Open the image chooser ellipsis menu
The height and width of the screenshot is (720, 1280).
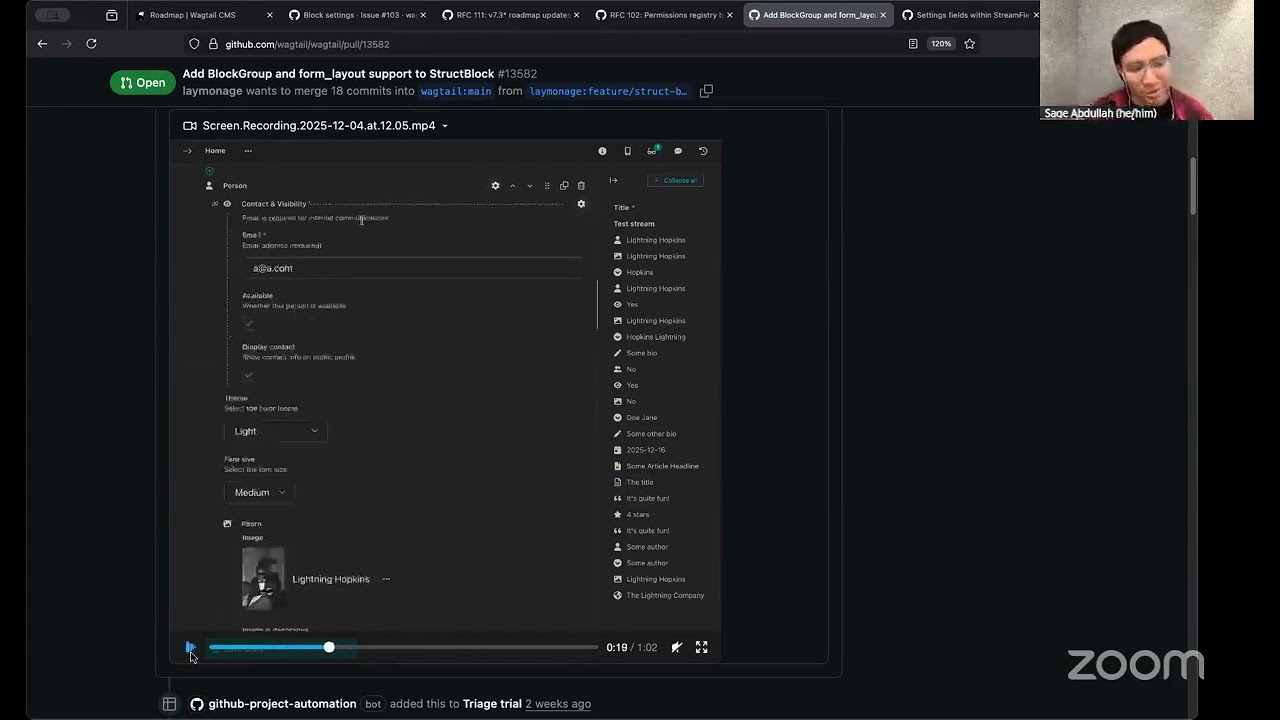pyautogui.click(x=386, y=579)
